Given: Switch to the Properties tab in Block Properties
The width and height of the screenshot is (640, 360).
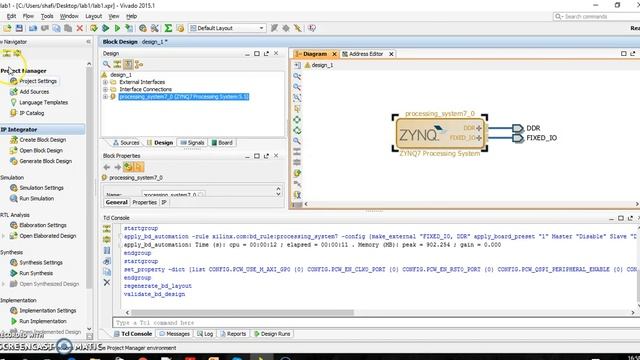Looking at the screenshot, I should click(144, 202).
